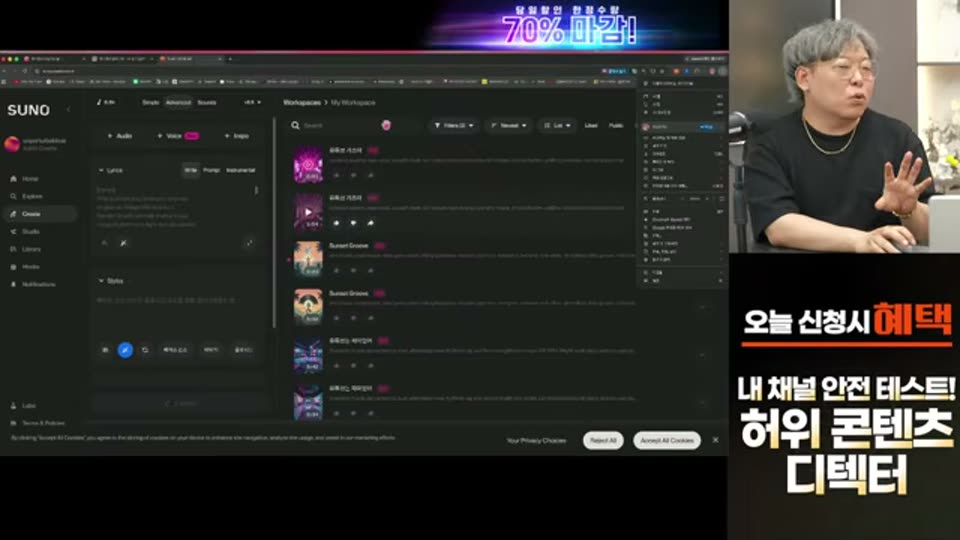The height and width of the screenshot is (540, 960).
Task: Click Reject All cookies
Action: [x=603, y=440]
